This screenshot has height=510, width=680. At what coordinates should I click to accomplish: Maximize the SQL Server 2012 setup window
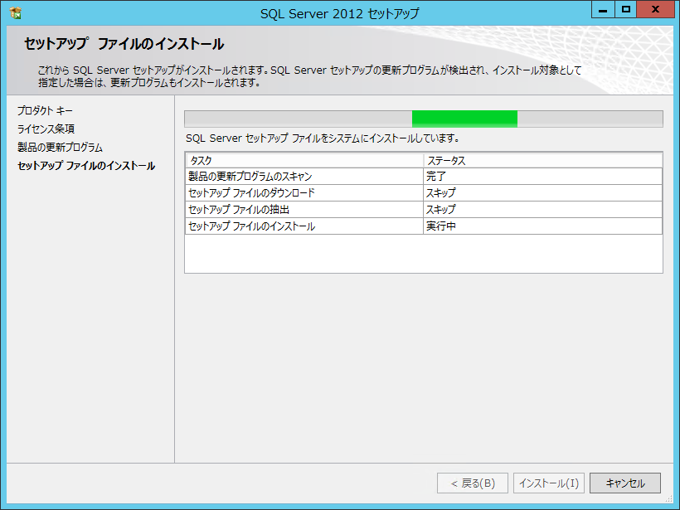[x=625, y=10]
